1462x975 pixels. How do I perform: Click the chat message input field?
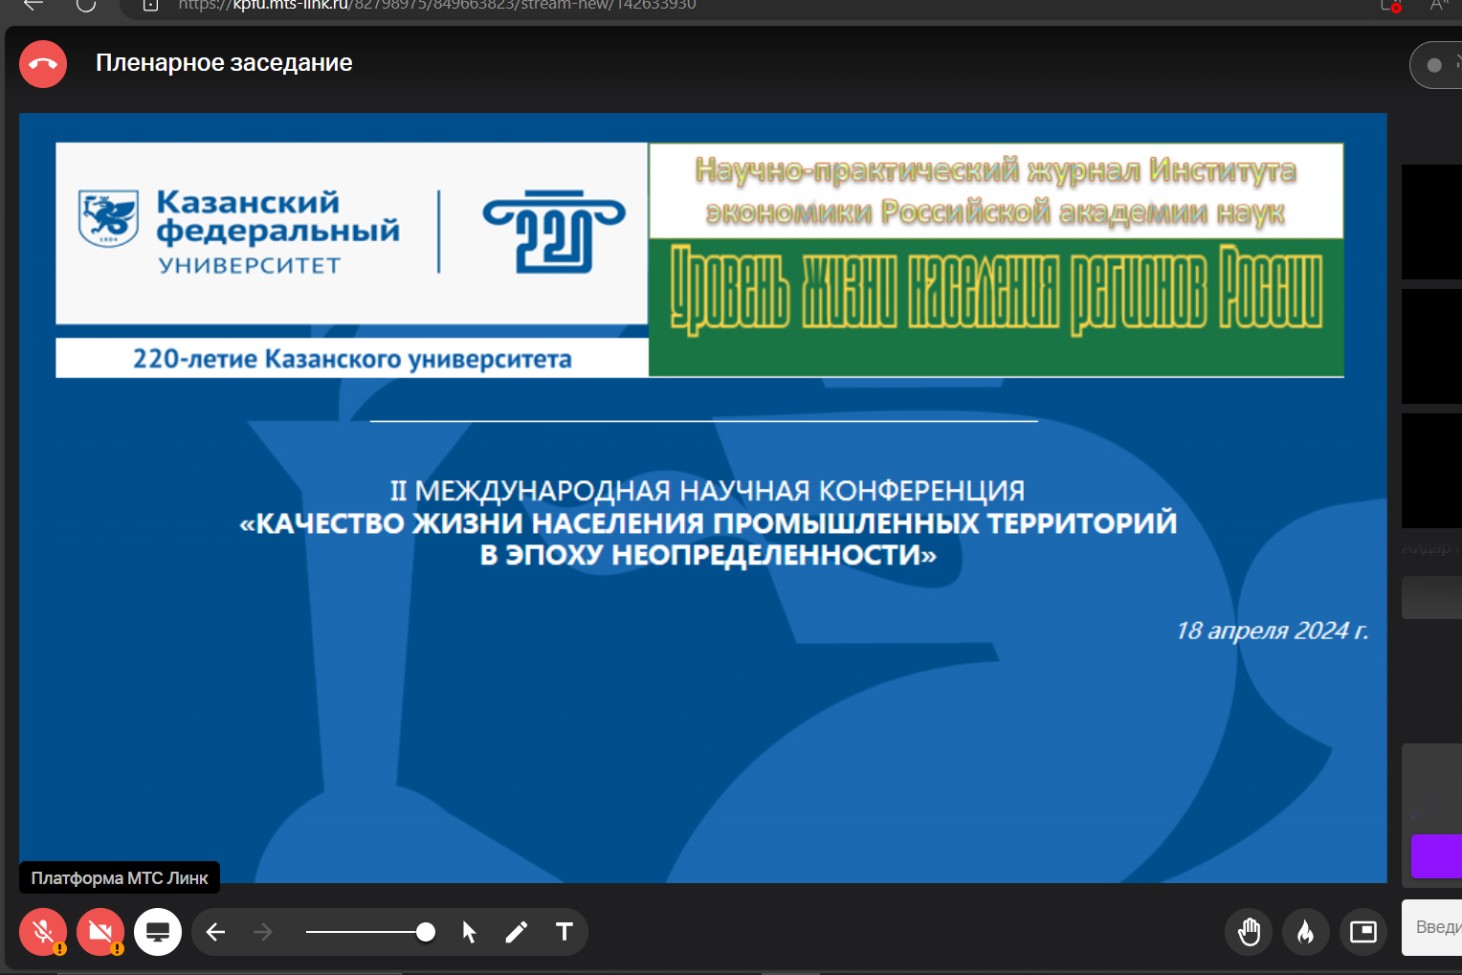(1436, 927)
